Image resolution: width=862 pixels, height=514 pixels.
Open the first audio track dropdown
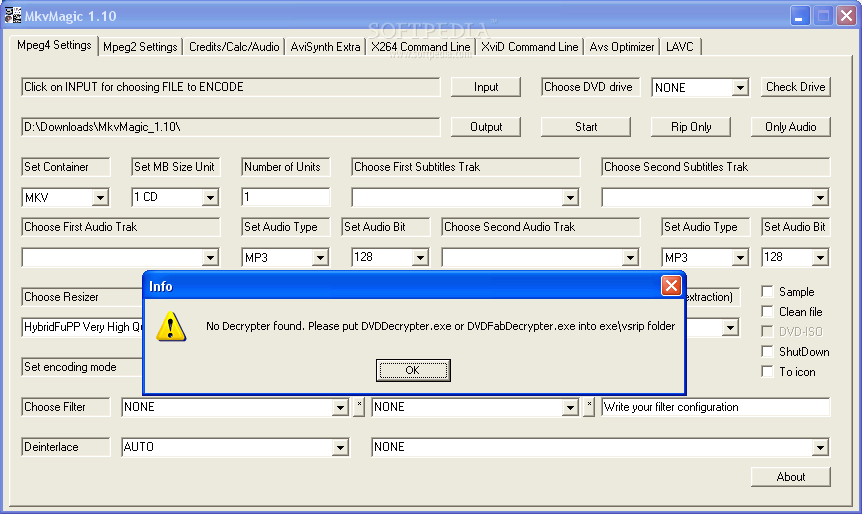[210, 257]
